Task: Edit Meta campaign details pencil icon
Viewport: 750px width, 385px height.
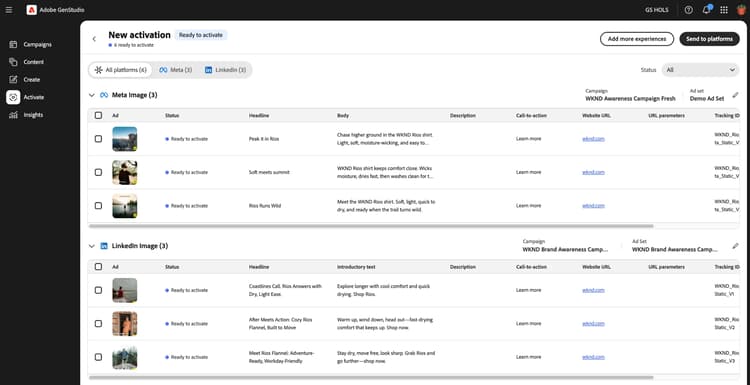Action: pos(735,95)
